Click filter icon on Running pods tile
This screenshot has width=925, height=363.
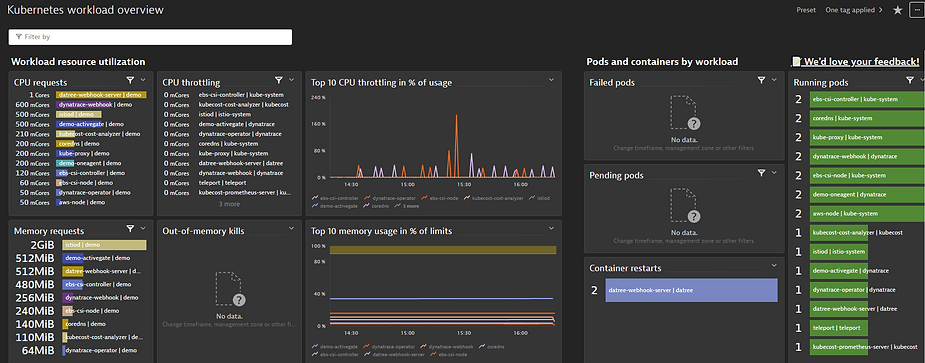coord(910,80)
